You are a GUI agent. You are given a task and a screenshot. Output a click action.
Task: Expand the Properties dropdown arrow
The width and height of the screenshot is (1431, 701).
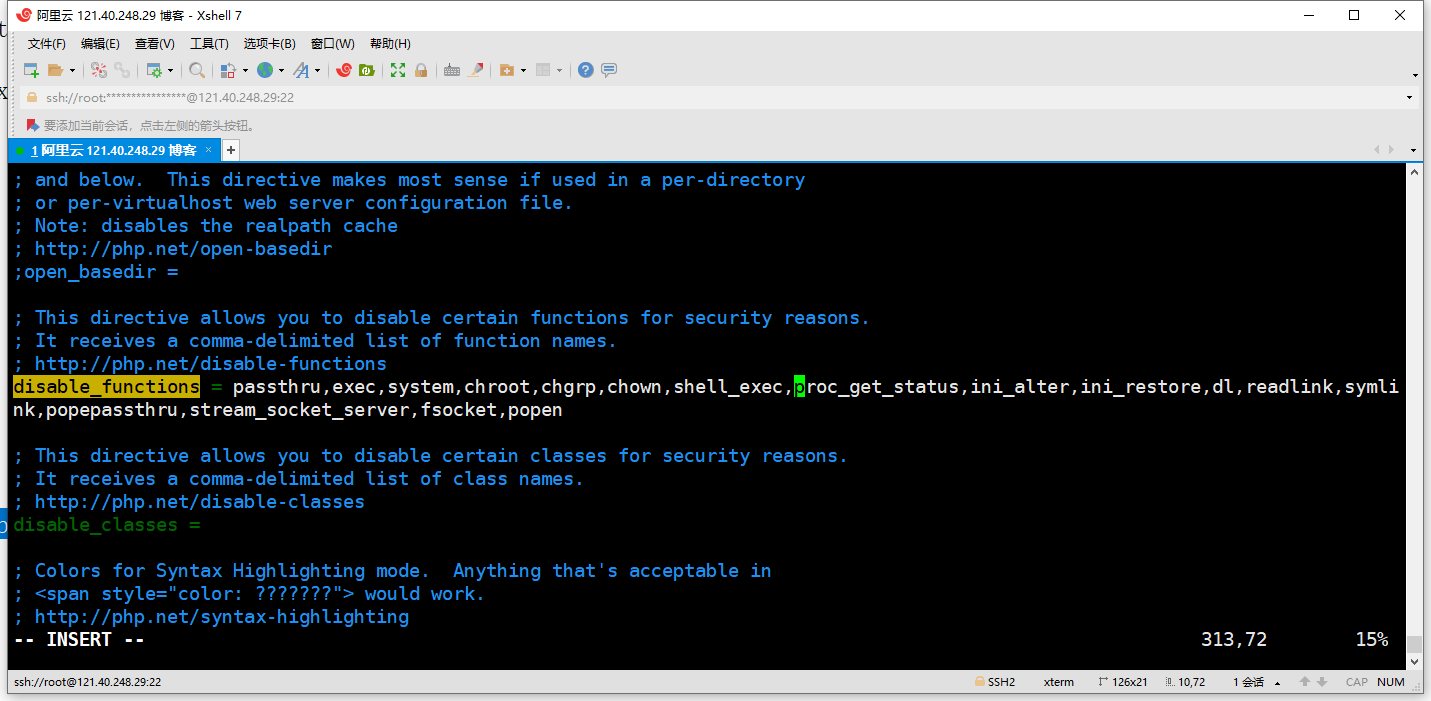tap(170, 70)
